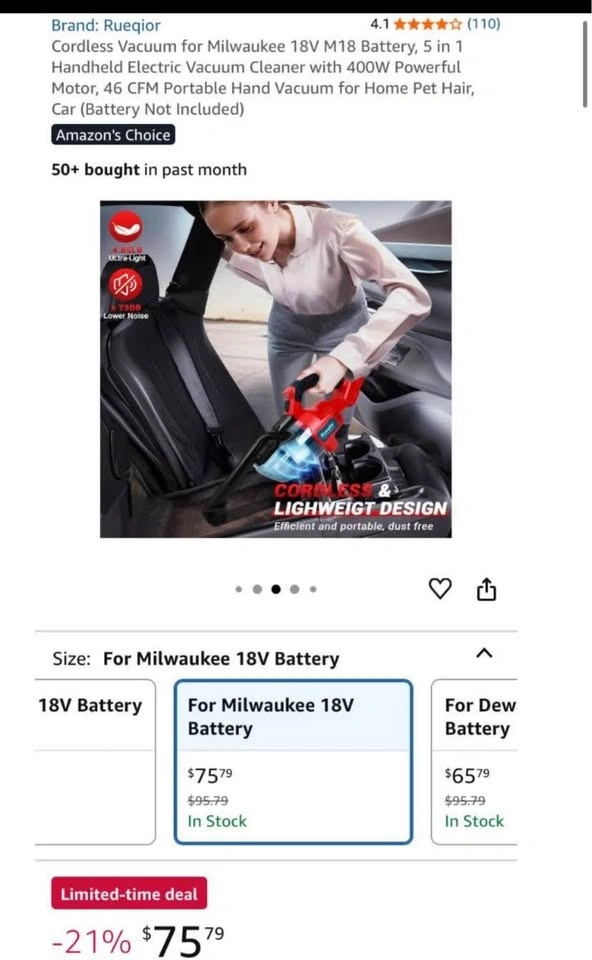The image size is (592, 960).
Task: Jump to fifth image carousel dot
Action: (313, 589)
